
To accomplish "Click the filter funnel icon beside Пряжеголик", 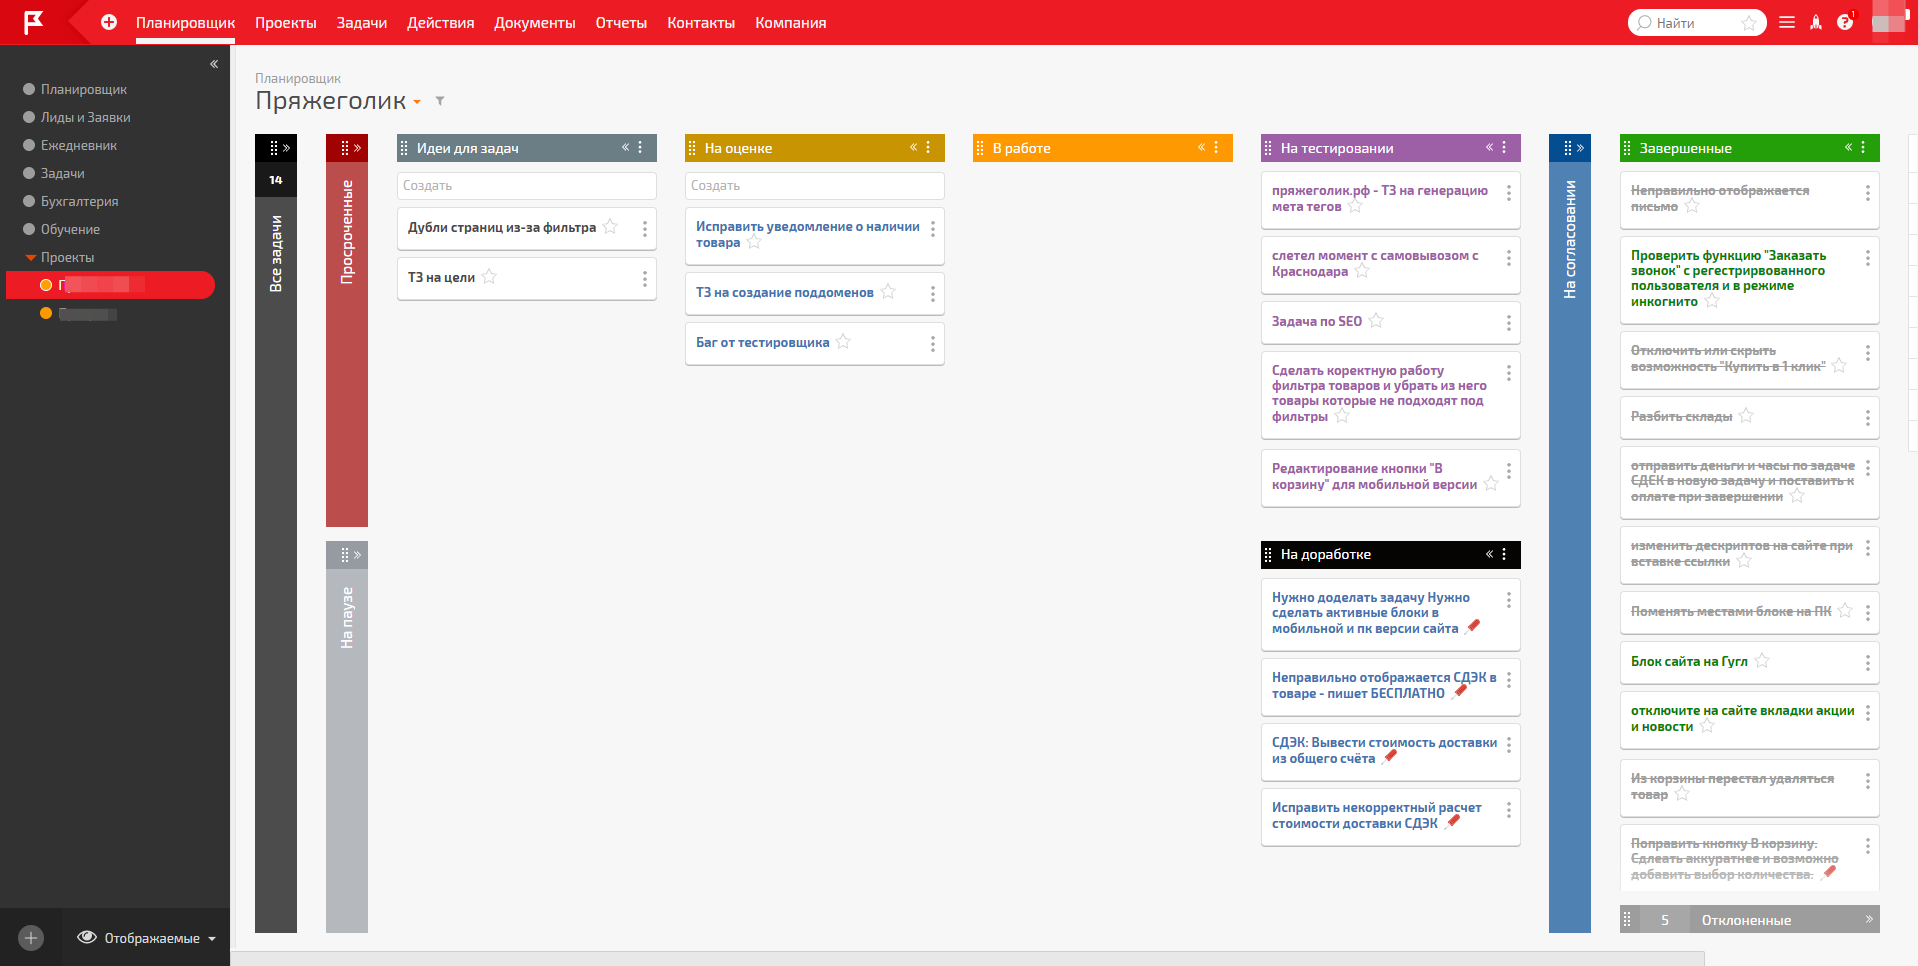I will click(440, 101).
